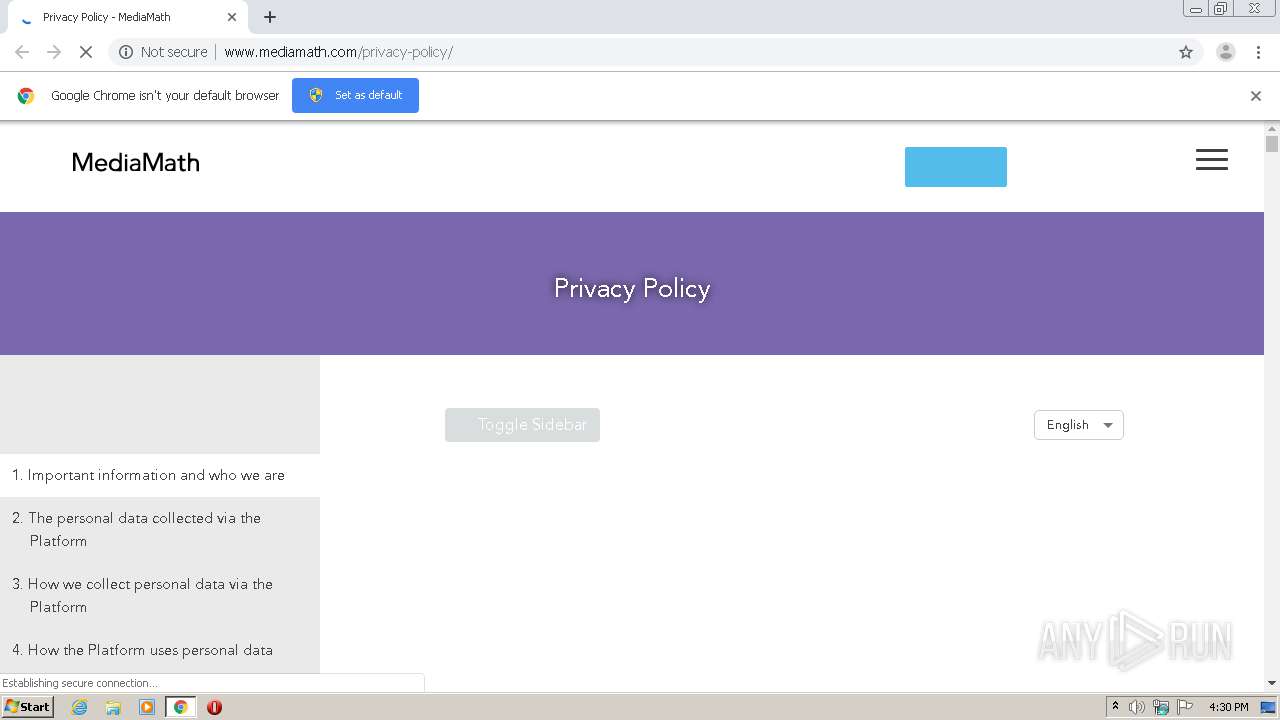The height and width of the screenshot is (720, 1280).
Task: Close the Privacy Policy tab
Action: (232, 17)
